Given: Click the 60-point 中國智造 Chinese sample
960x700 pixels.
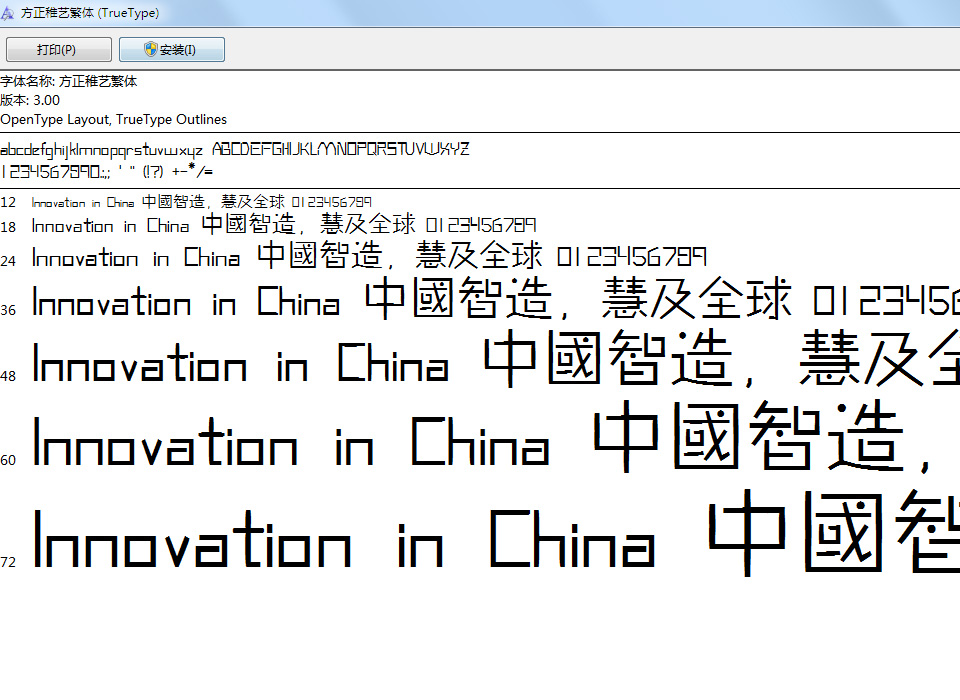Looking at the screenshot, I should coord(749,436).
